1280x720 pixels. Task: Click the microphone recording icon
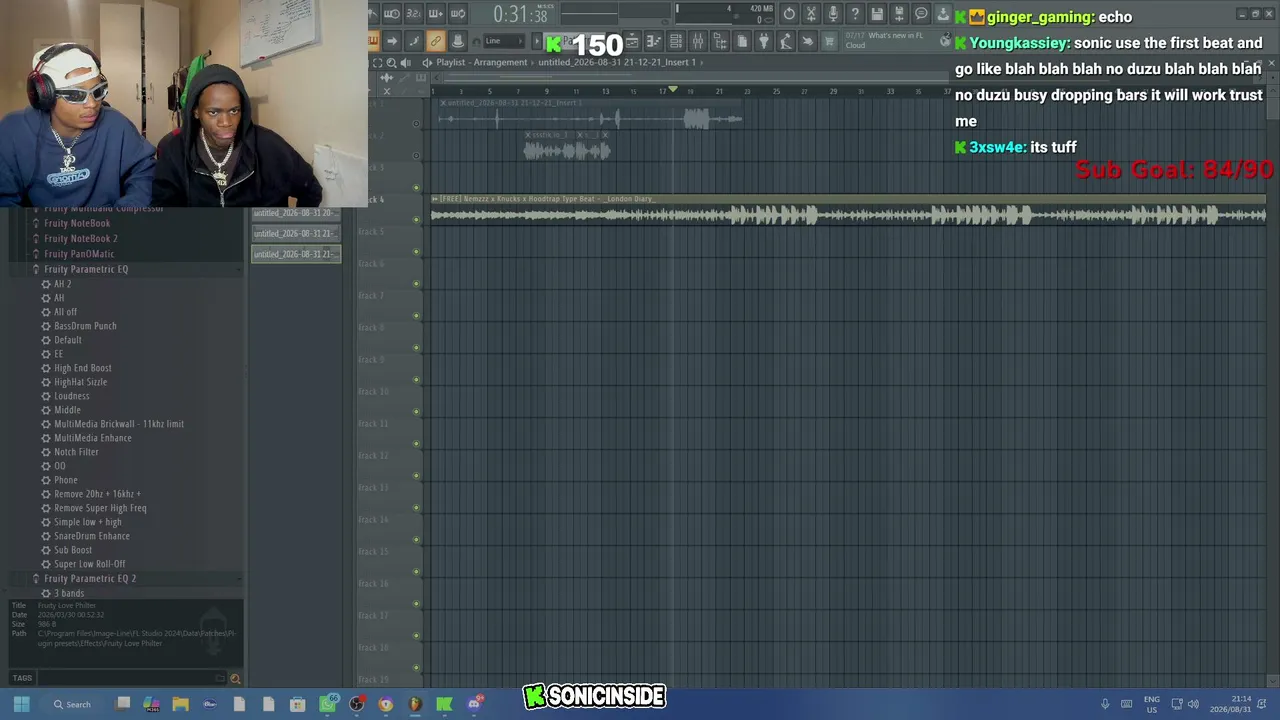[x=833, y=13]
